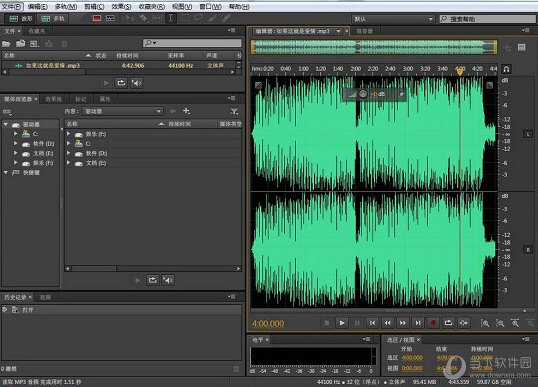Switch to the 标记 tab
The image size is (538, 387).
pos(81,99)
